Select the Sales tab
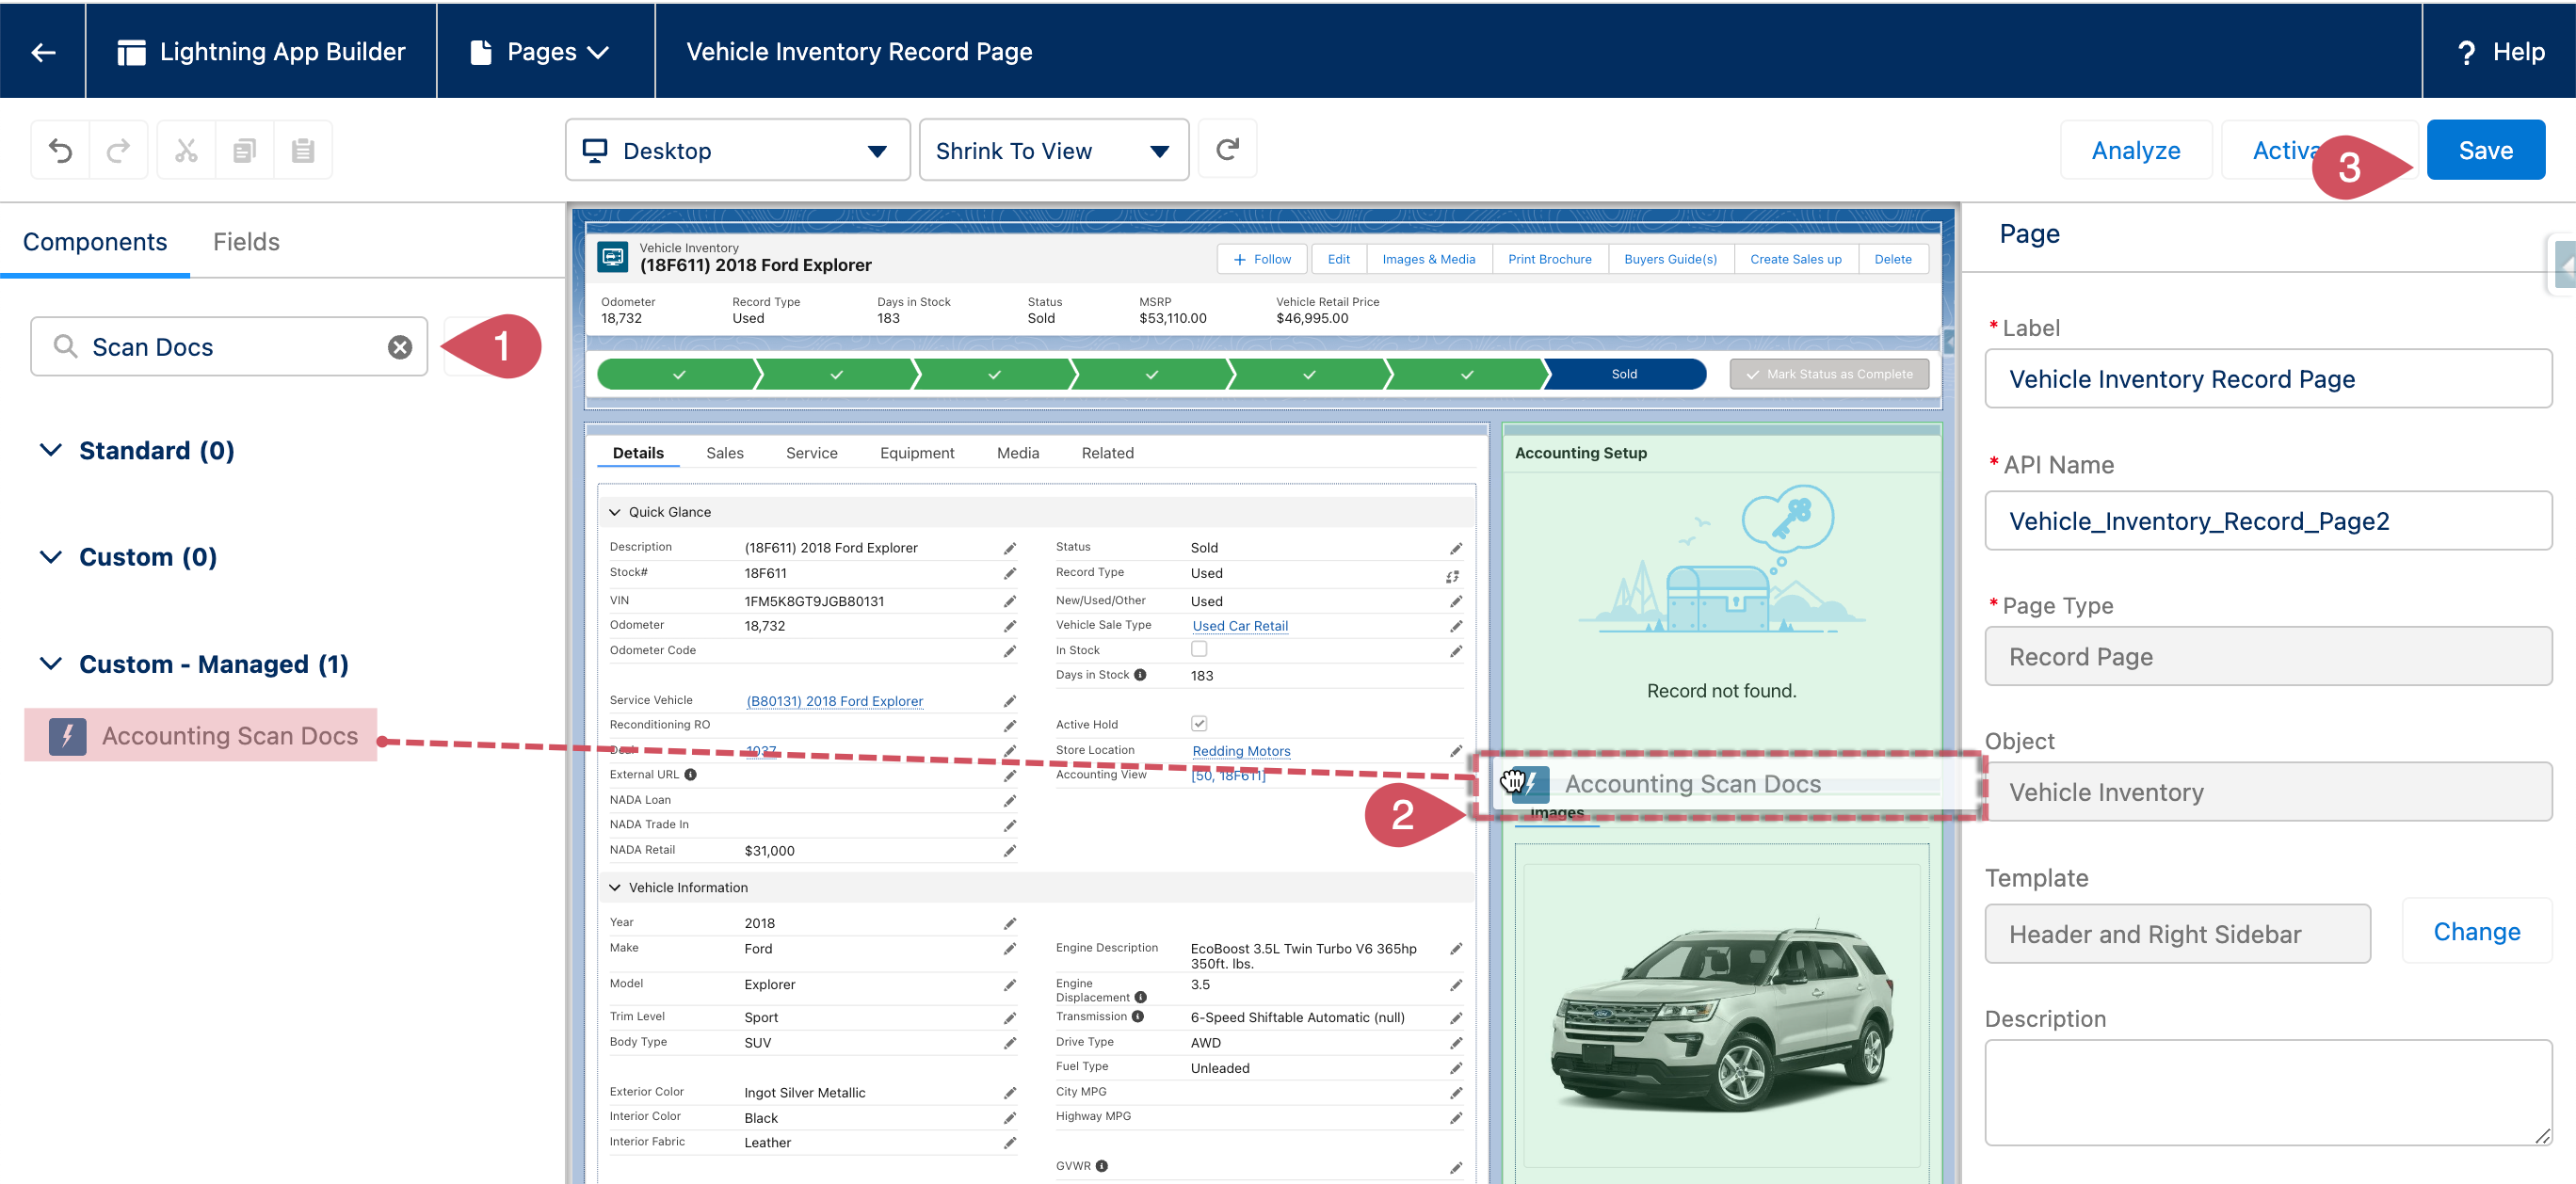The width and height of the screenshot is (2576, 1184). pos(725,453)
